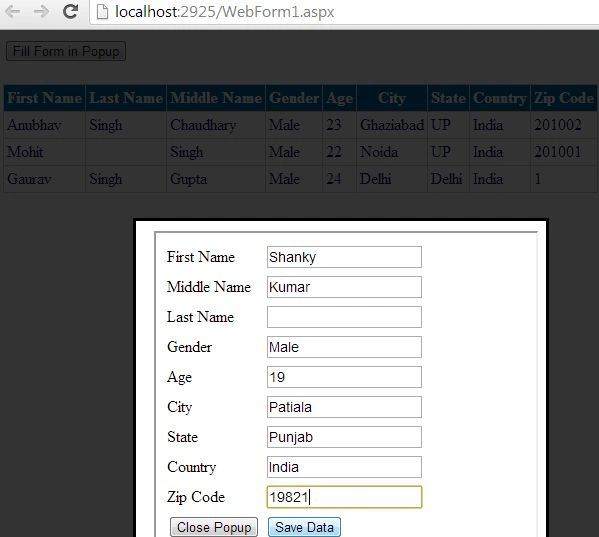Click the Chaudhary middle name cell
The image size is (599, 537).
(x=216, y=125)
